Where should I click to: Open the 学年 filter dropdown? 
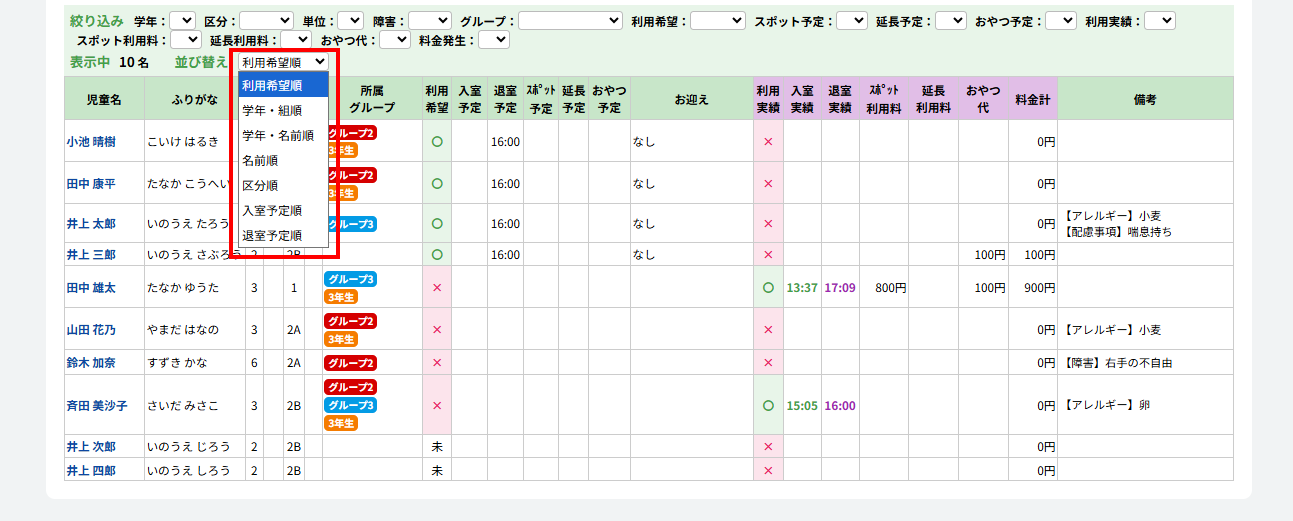[x=183, y=20]
